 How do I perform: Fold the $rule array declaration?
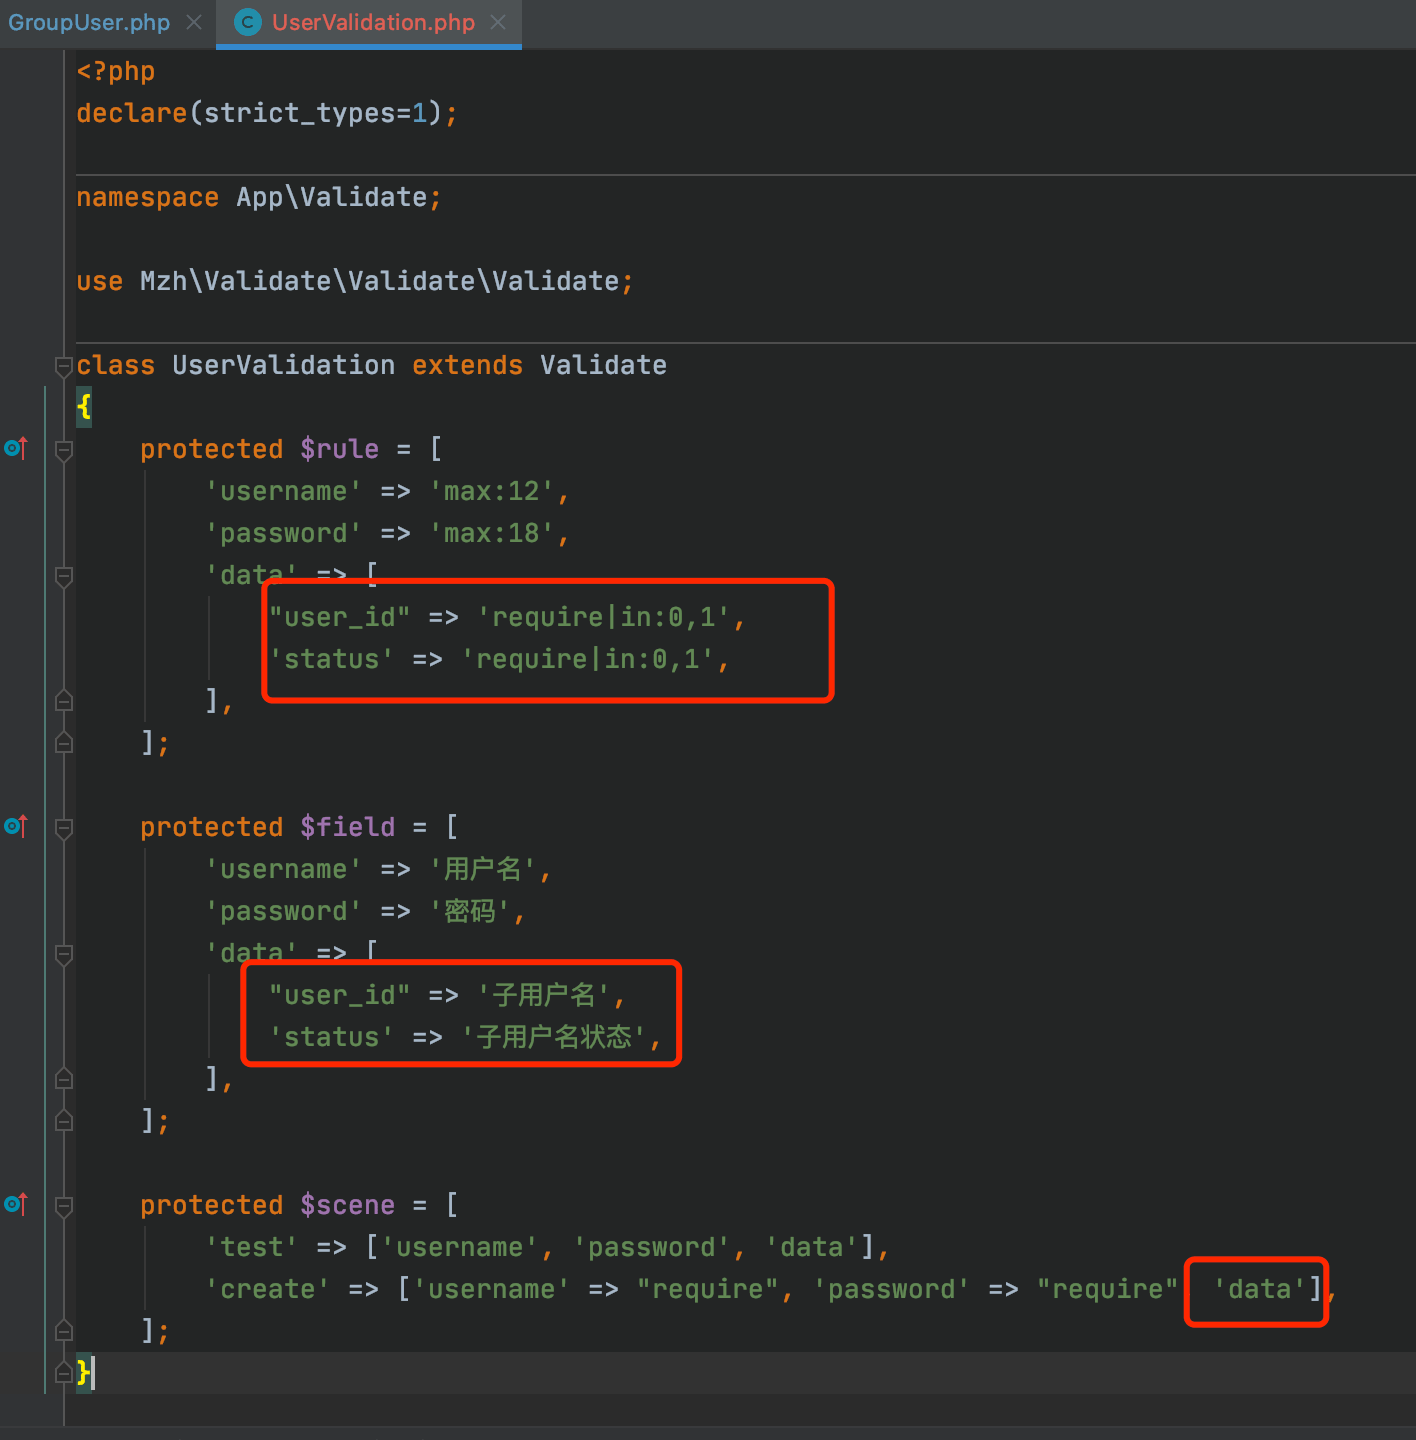[x=64, y=450]
